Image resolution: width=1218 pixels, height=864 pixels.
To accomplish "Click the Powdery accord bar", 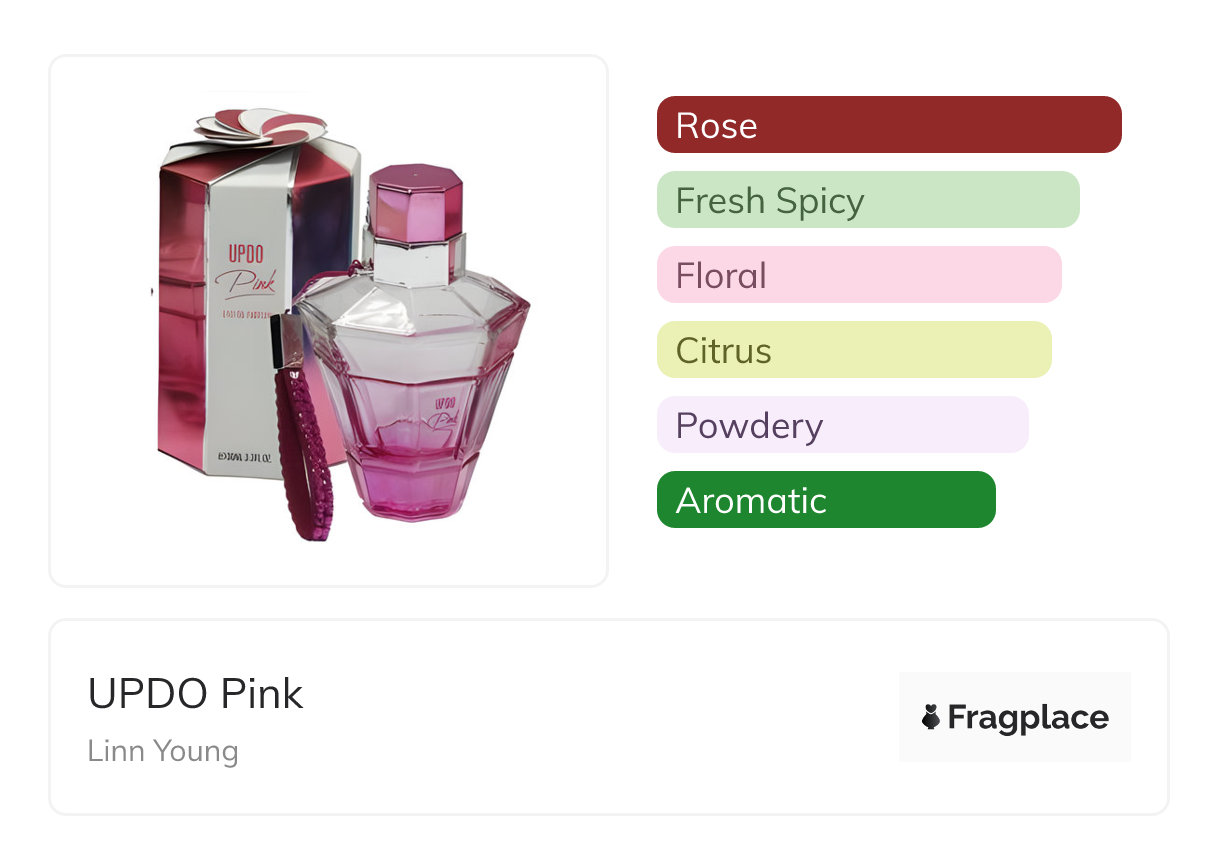I will pyautogui.click(x=842, y=425).
